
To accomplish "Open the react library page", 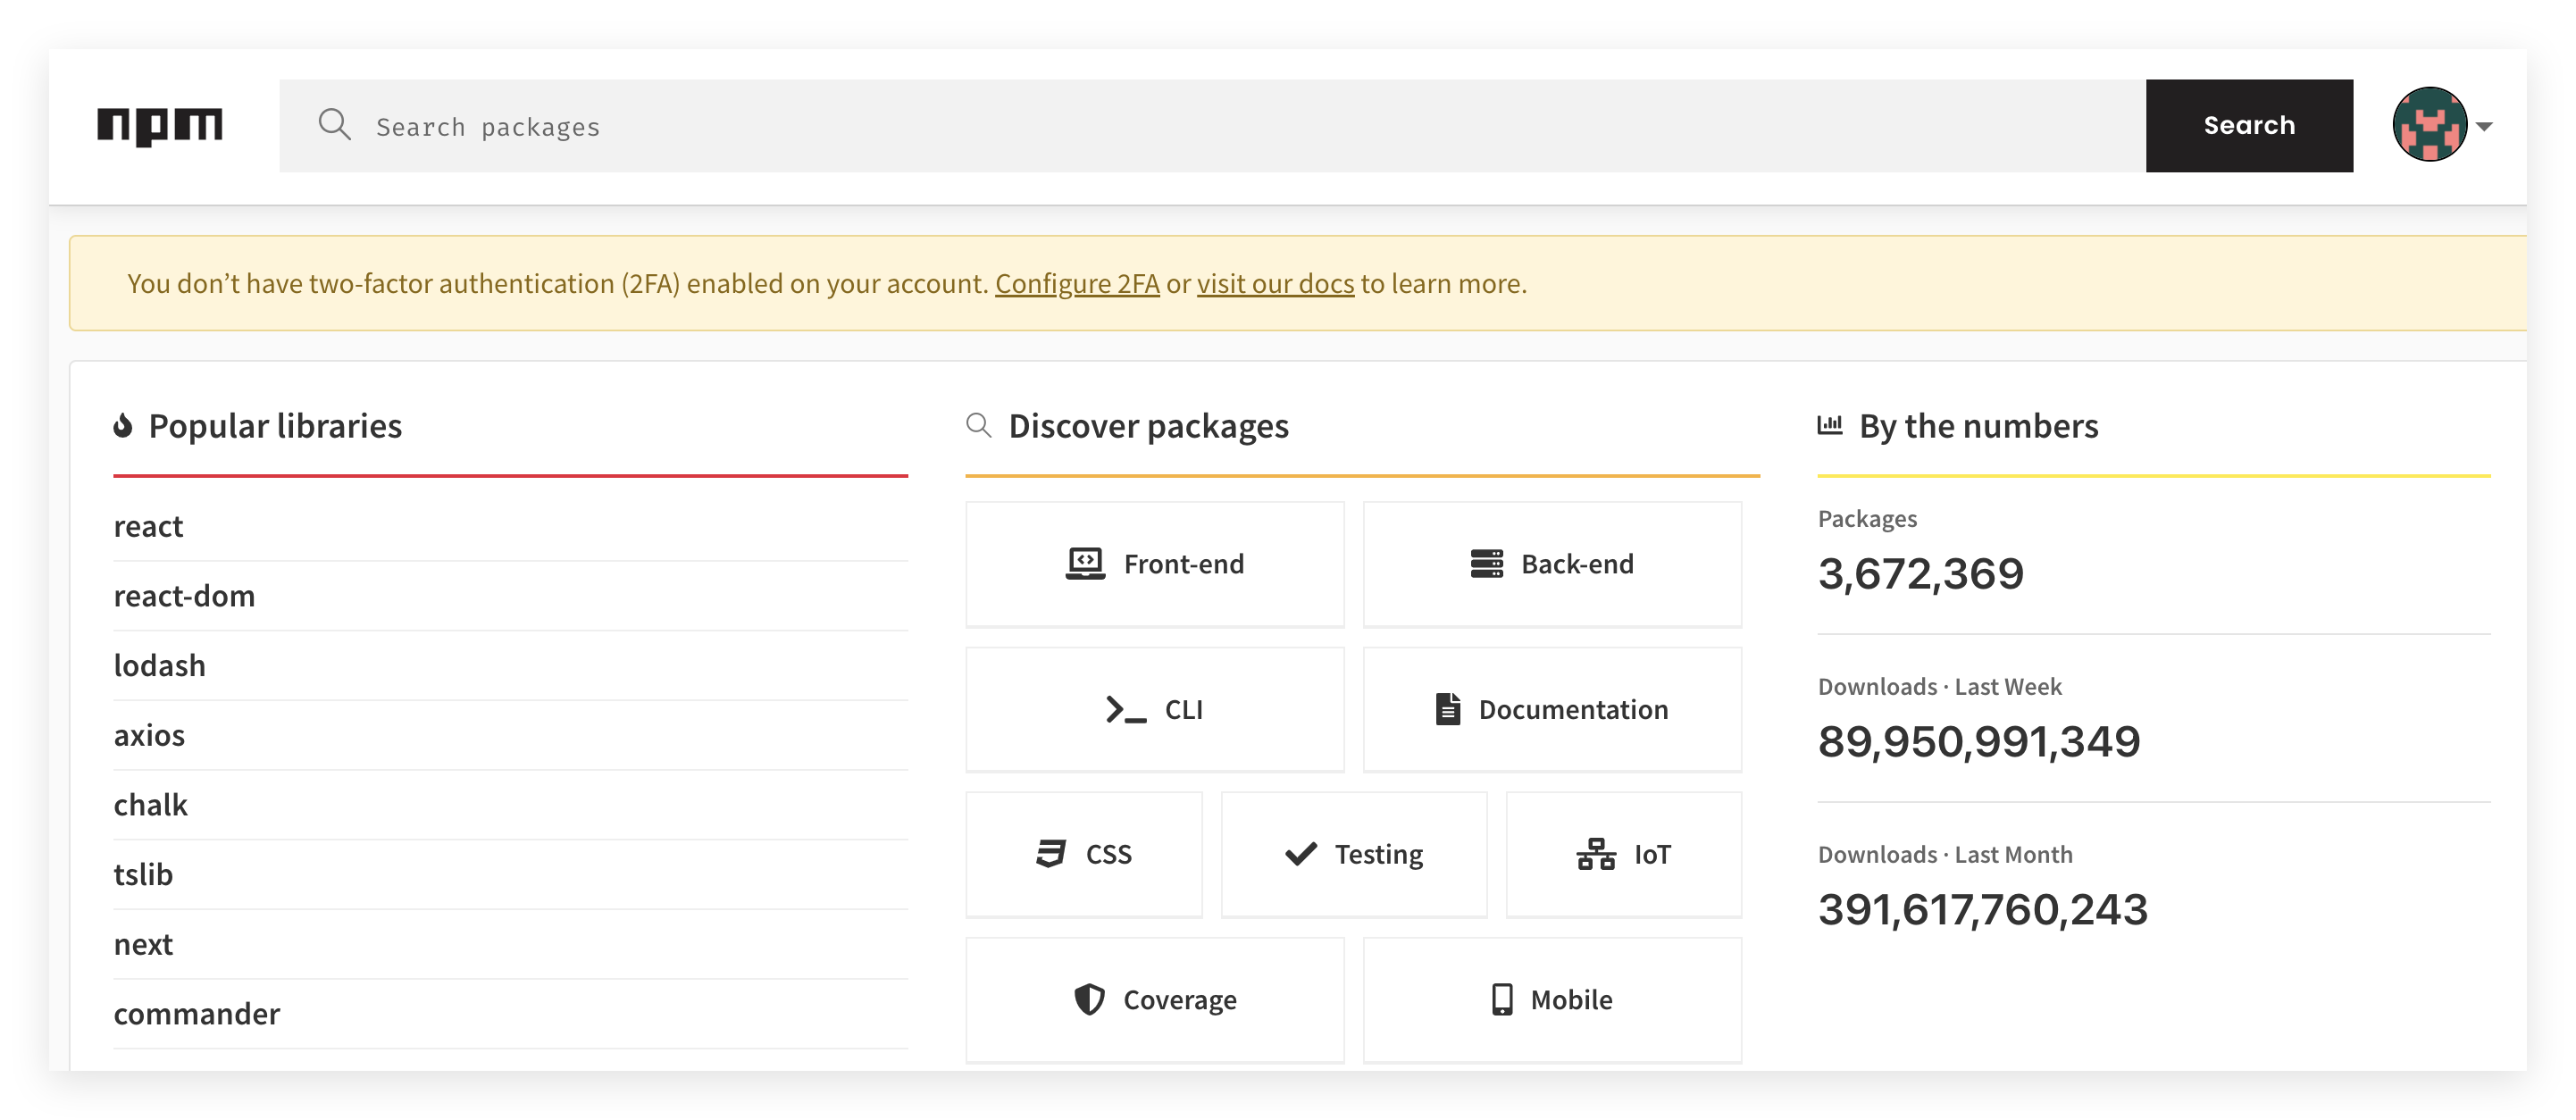I will click(x=148, y=527).
